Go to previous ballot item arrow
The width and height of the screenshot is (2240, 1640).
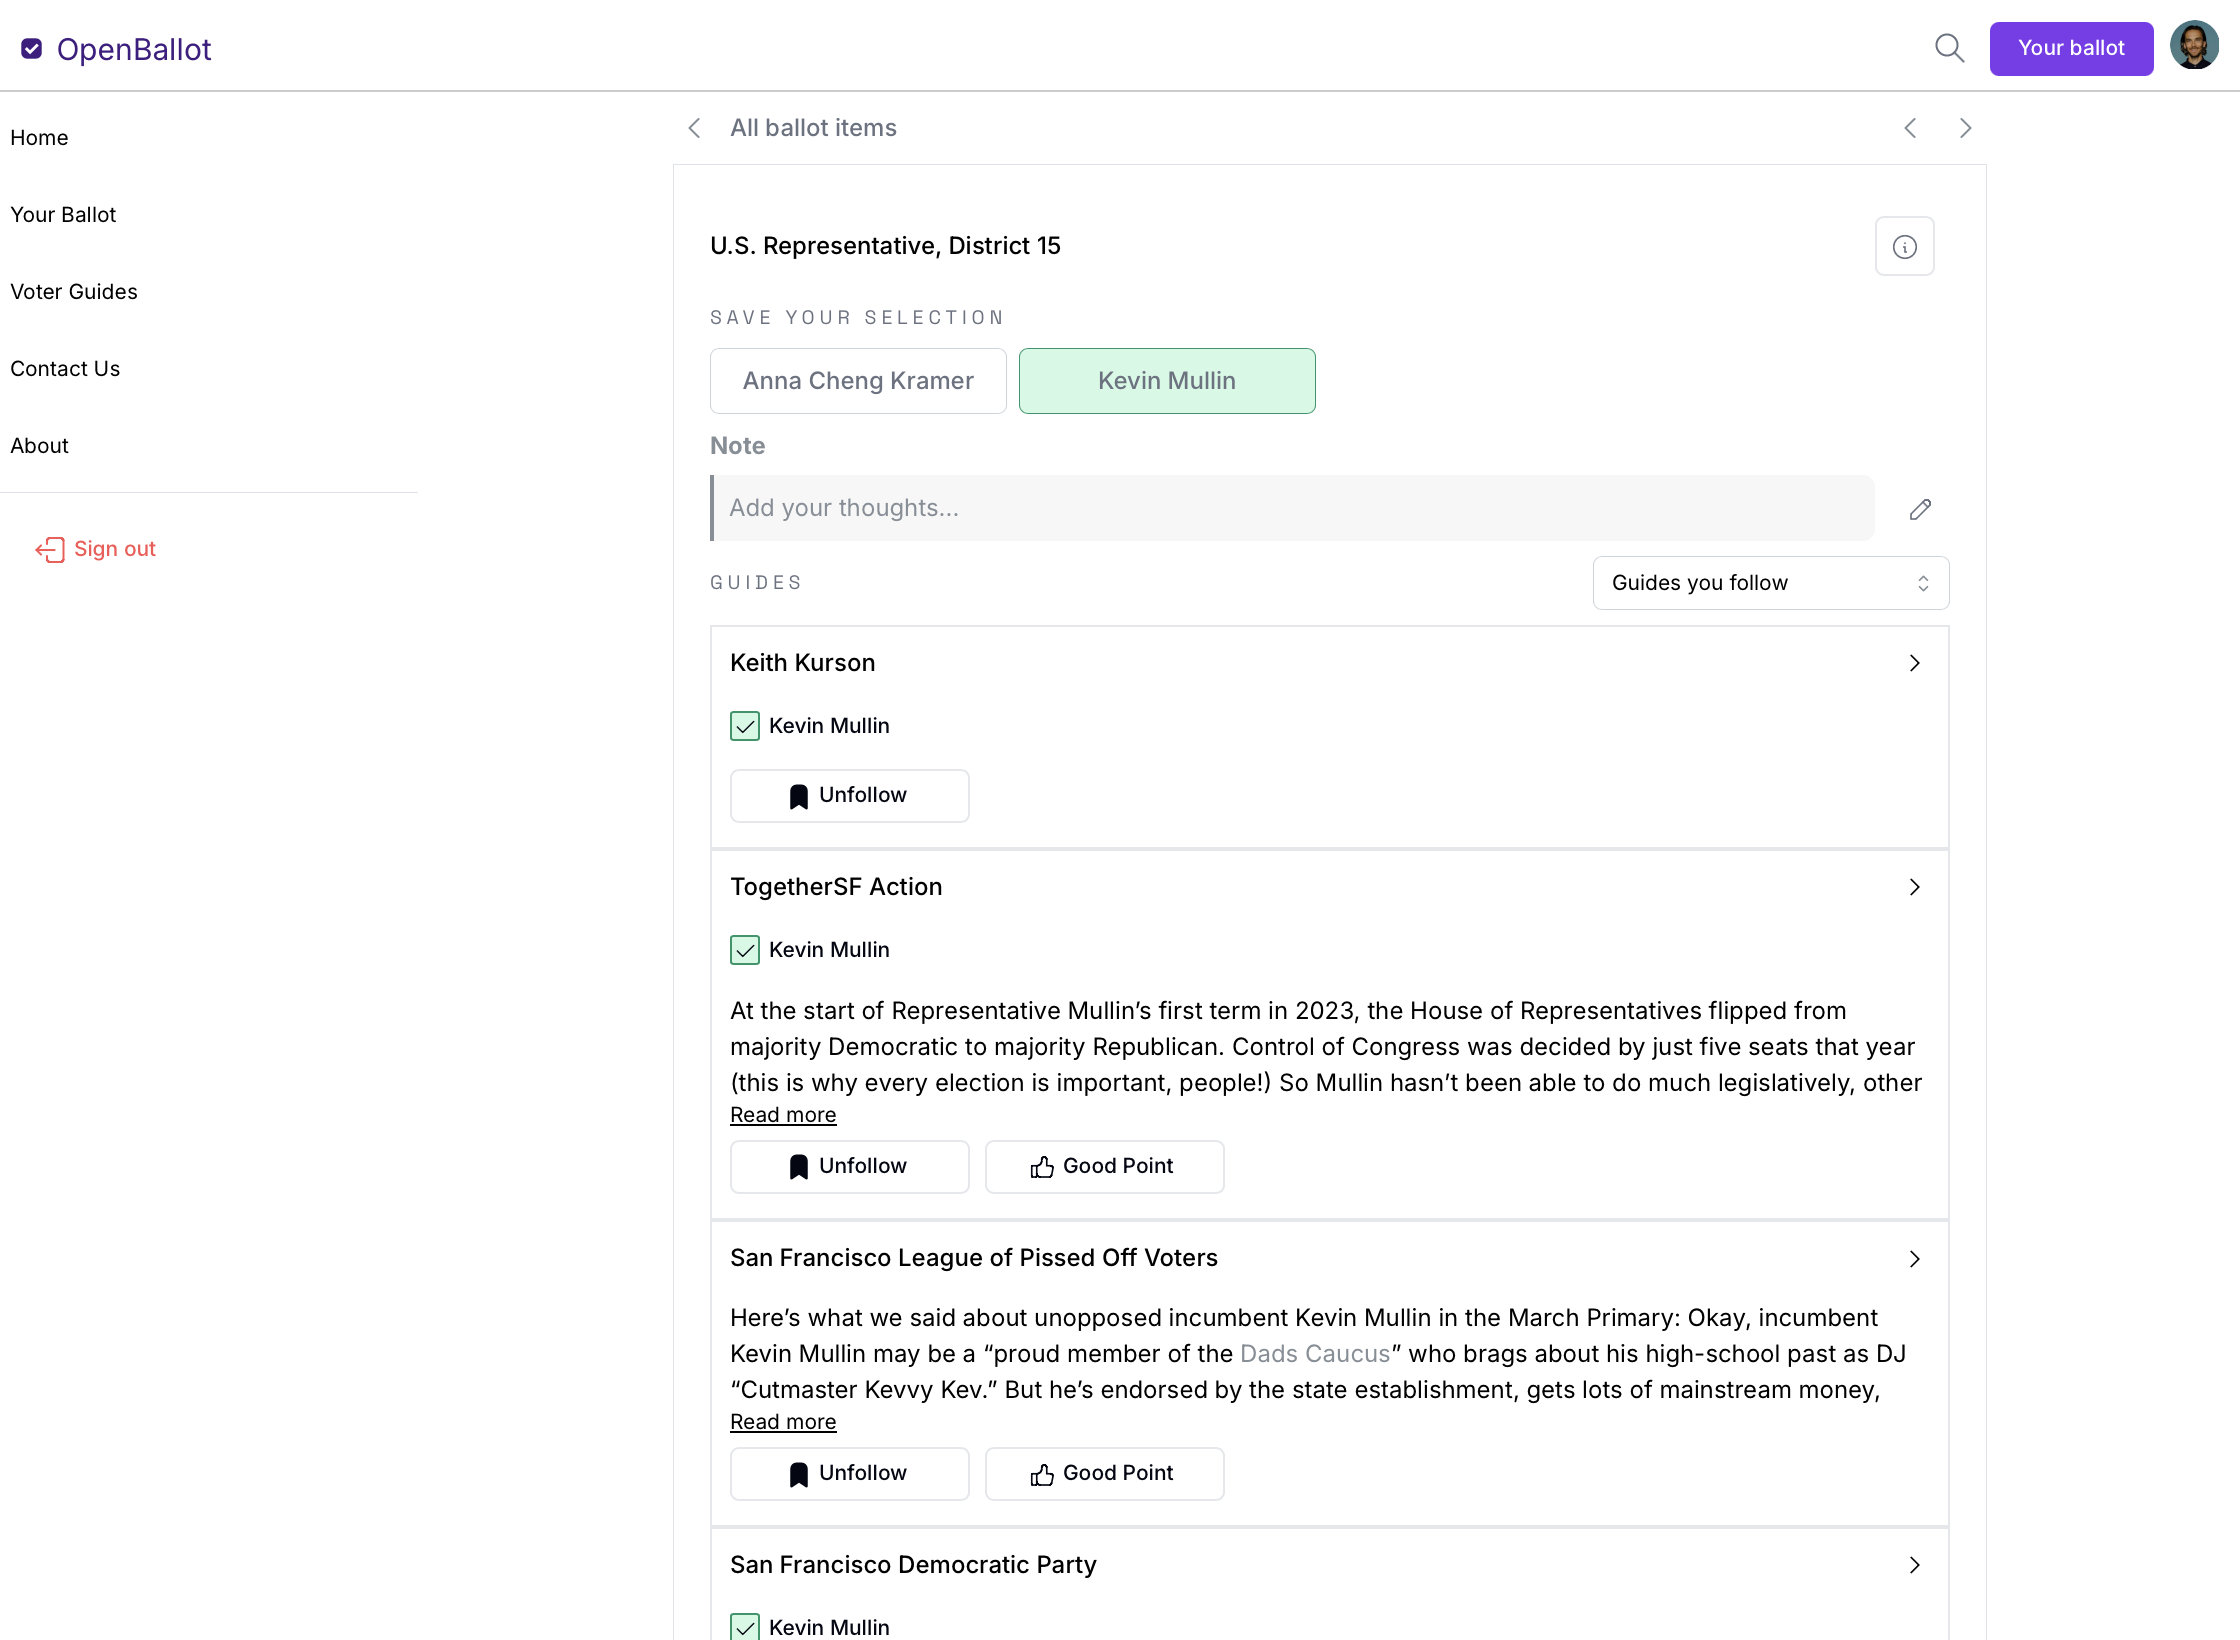point(1910,128)
